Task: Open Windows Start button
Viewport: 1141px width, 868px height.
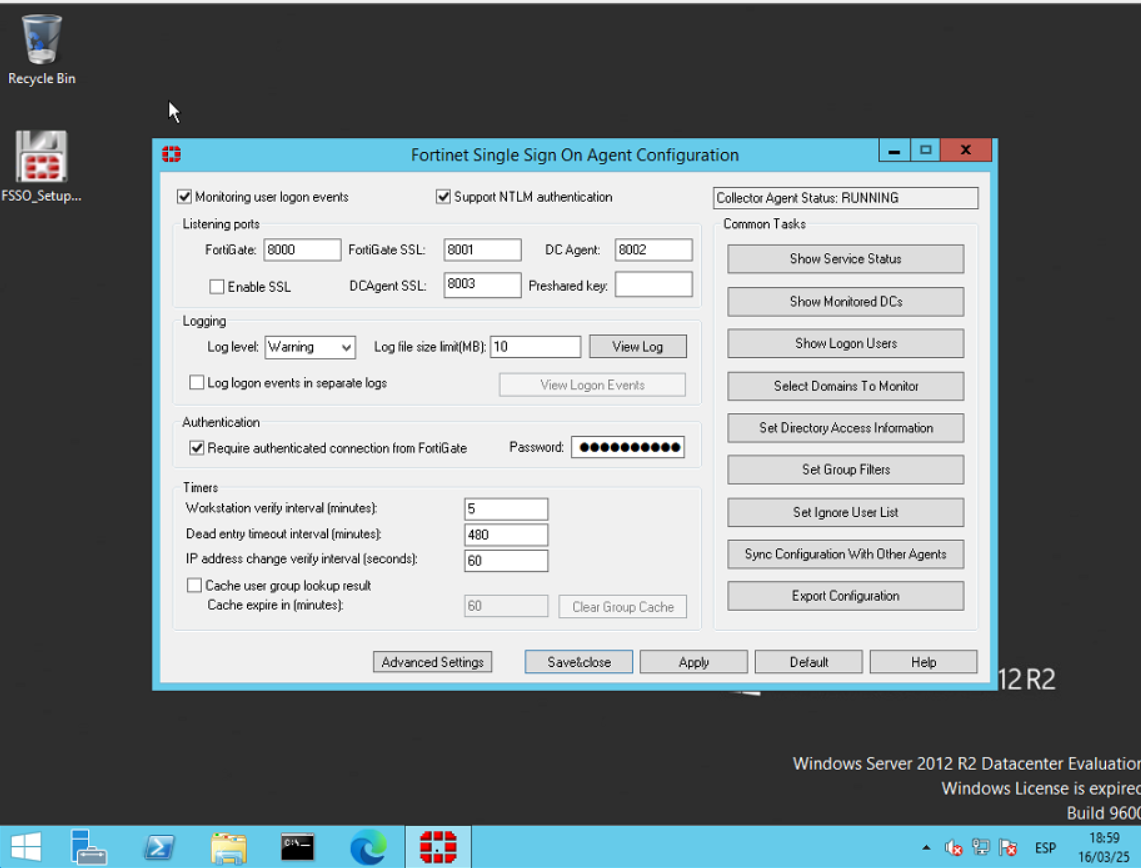Action: 25,847
